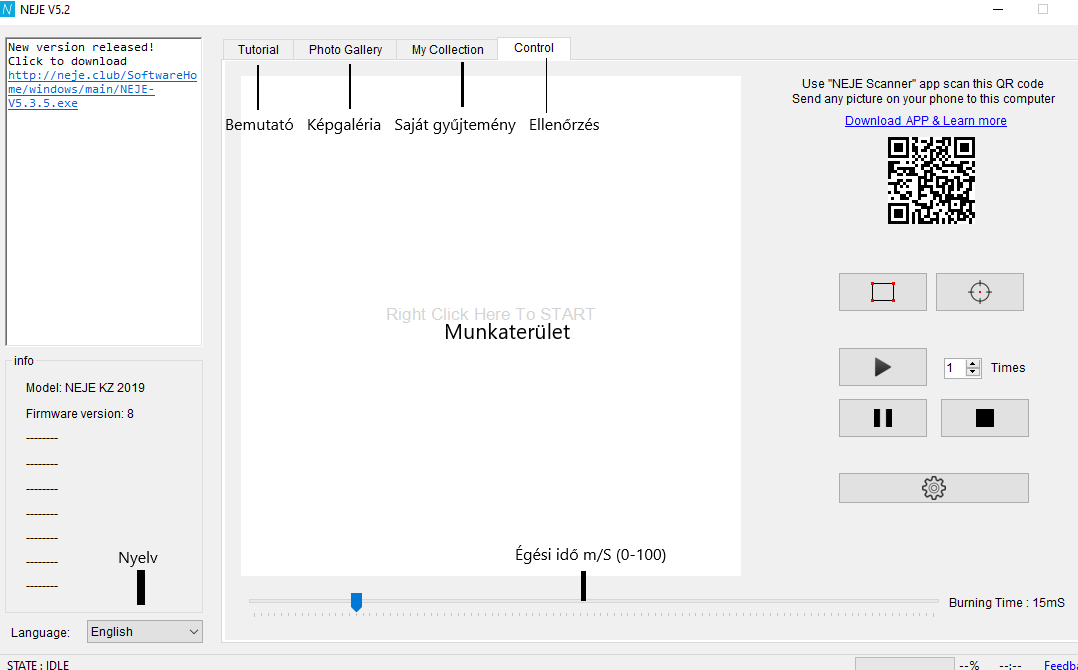Screen dimensions: 1078x670
Task: Click the Download APP & Learn more link
Action: click(925, 121)
